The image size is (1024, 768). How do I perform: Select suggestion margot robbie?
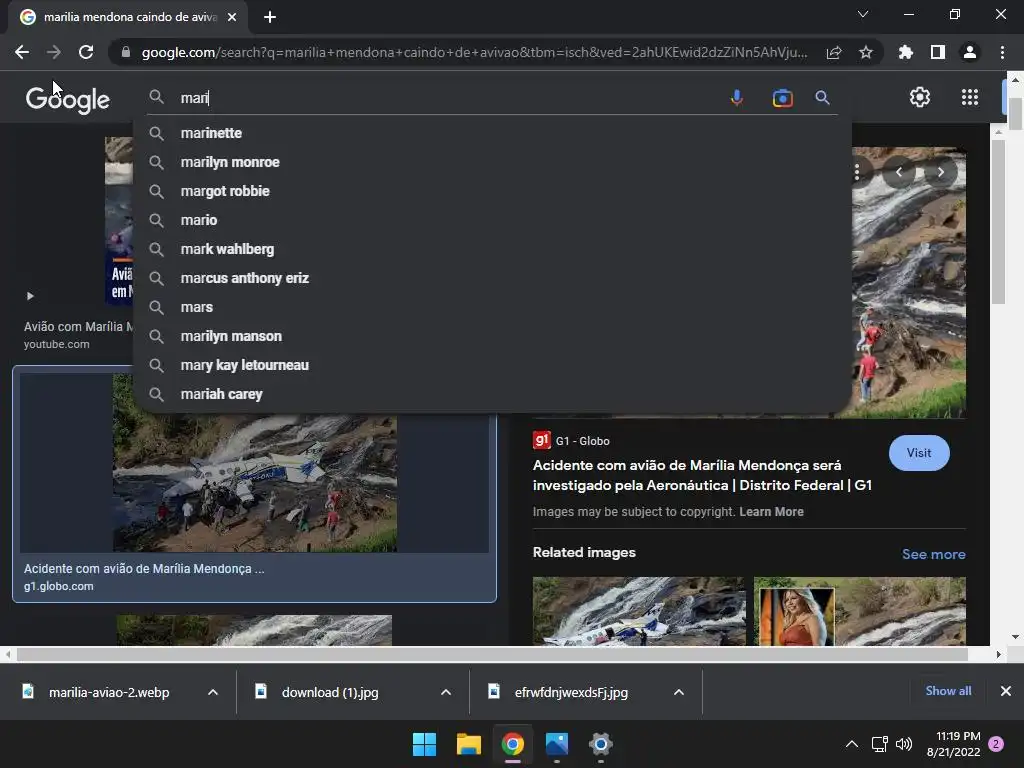click(492, 191)
